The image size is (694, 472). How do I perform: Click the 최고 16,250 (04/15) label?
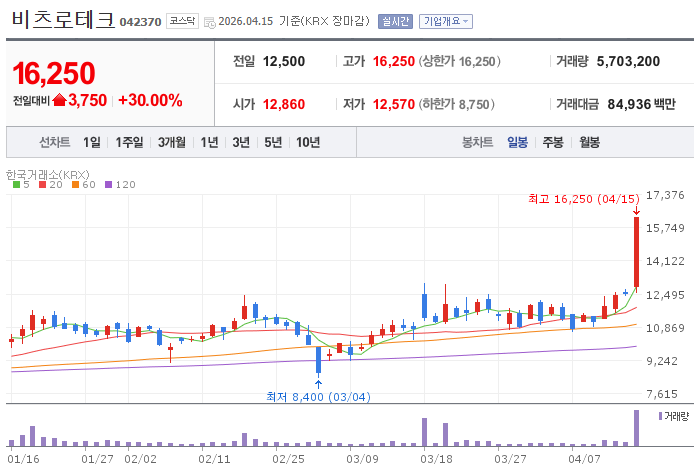coord(584,199)
